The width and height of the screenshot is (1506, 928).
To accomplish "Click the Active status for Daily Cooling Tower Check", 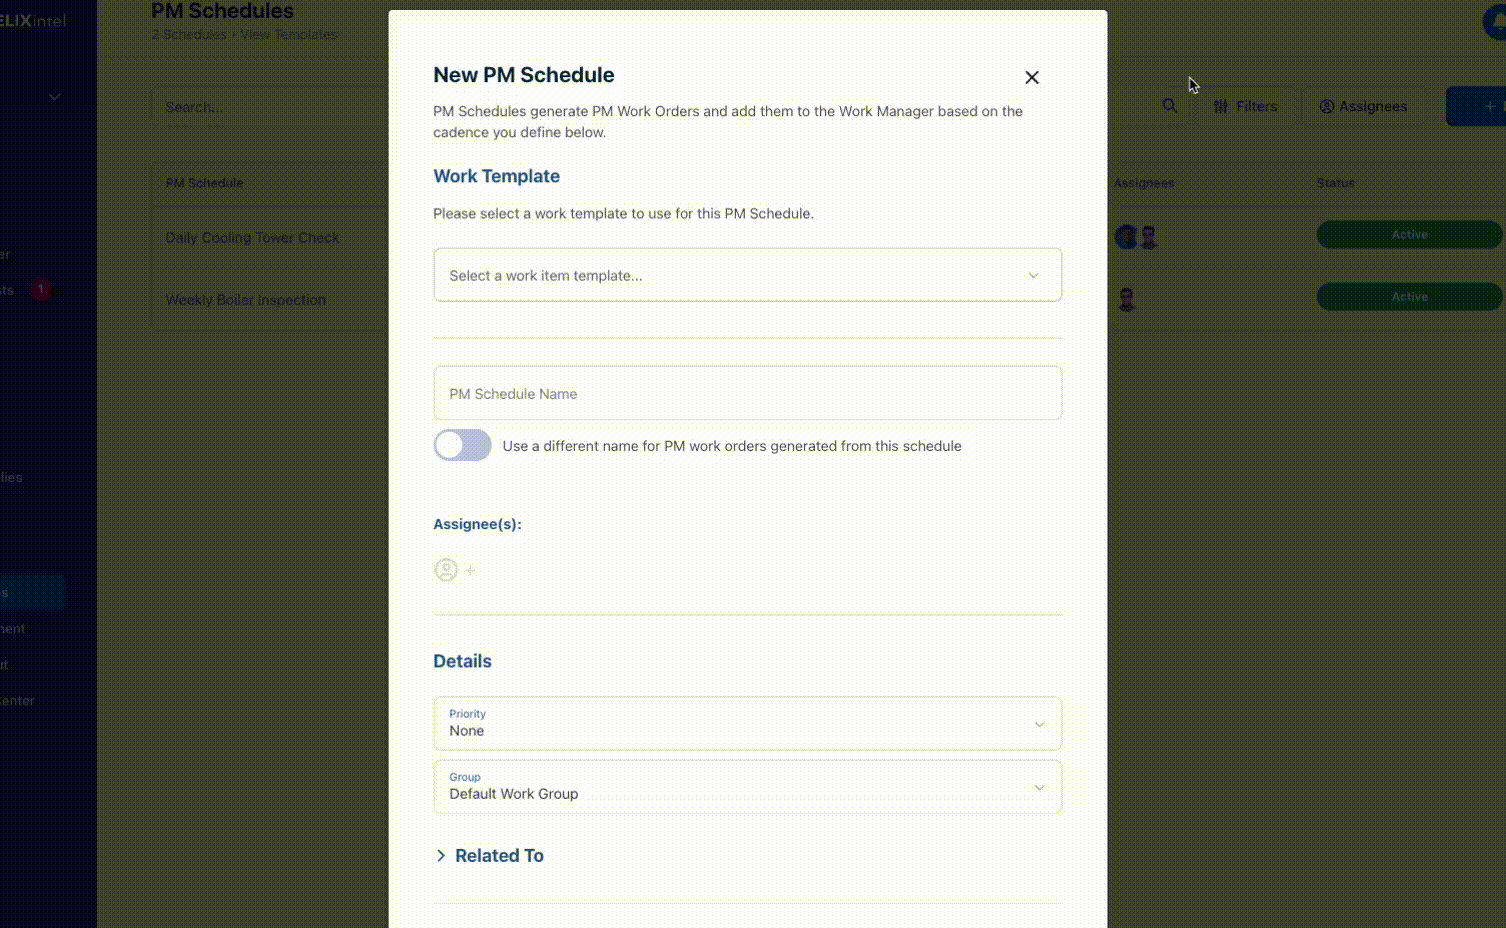I will [1408, 234].
